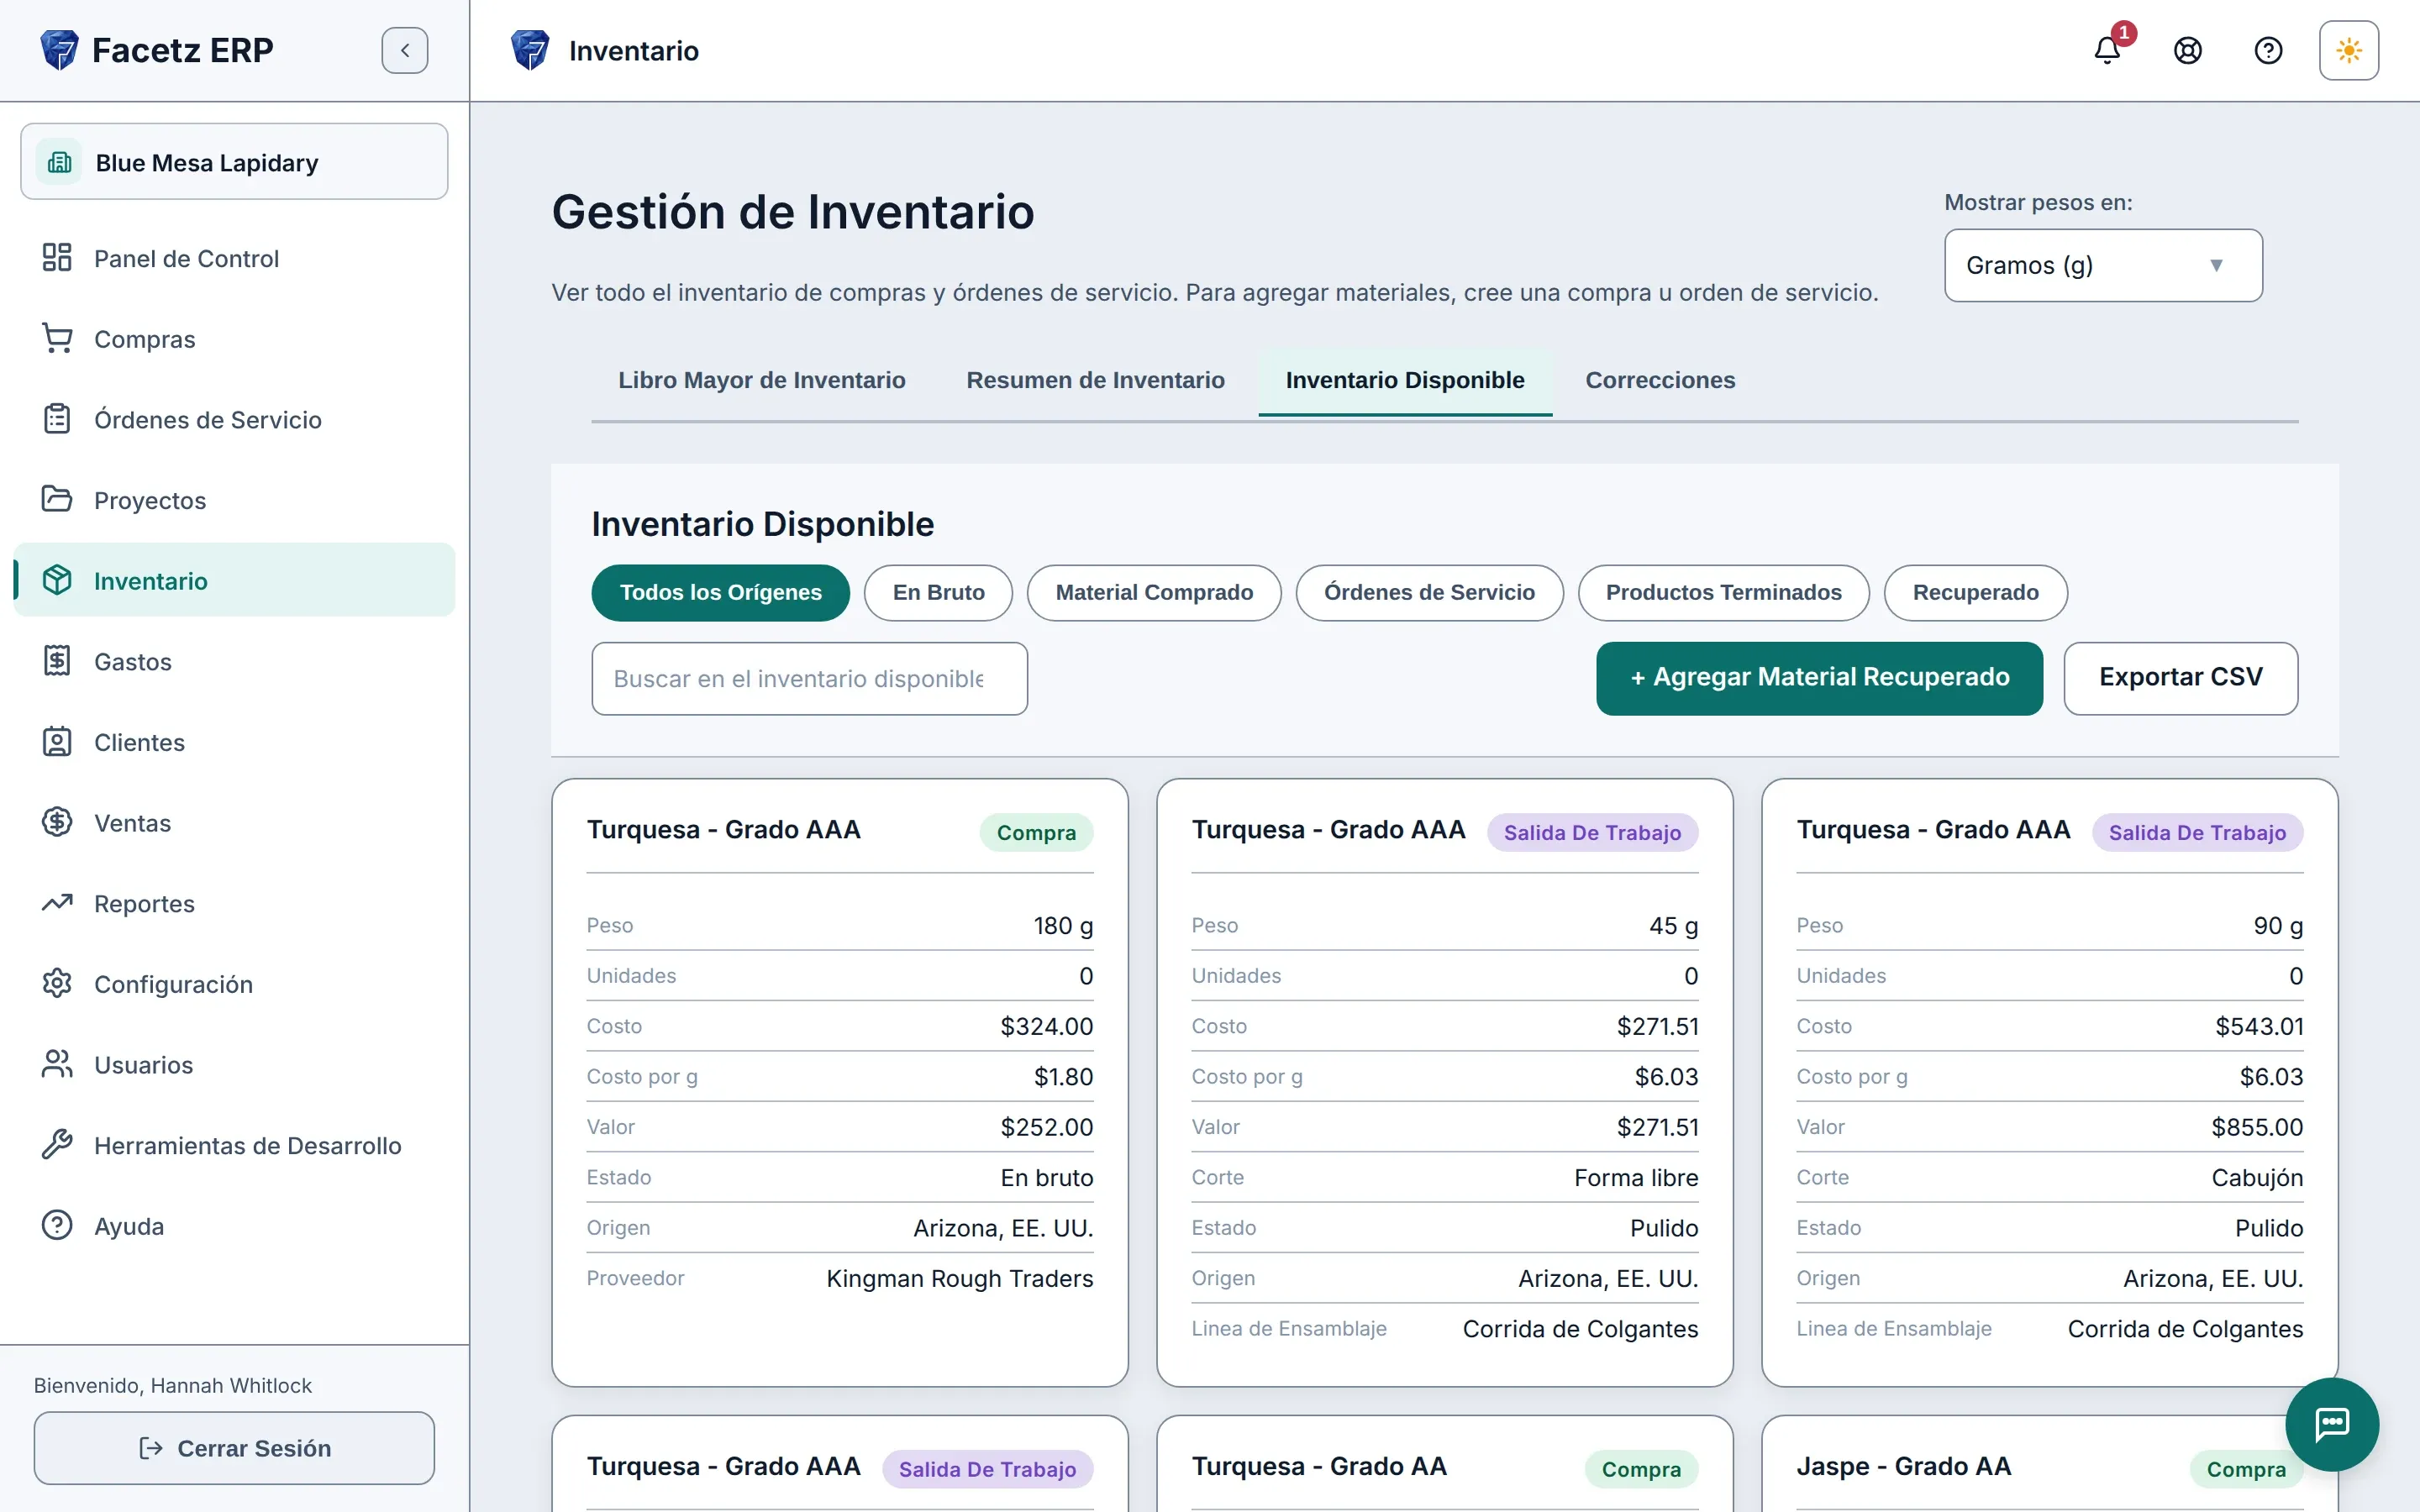
Task: Toggle the light/dark theme sun button
Action: click(x=2349, y=50)
